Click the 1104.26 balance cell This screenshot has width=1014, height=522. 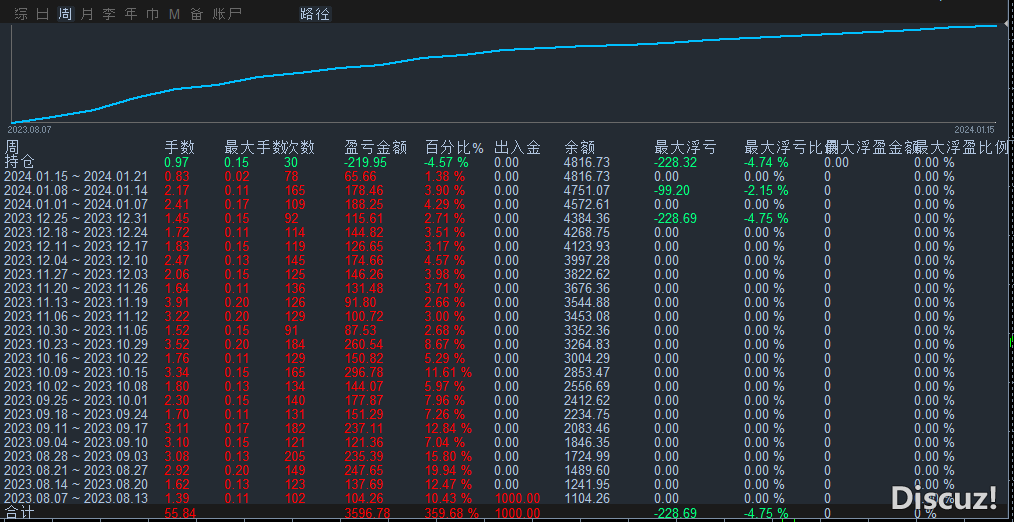click(587, 498)
